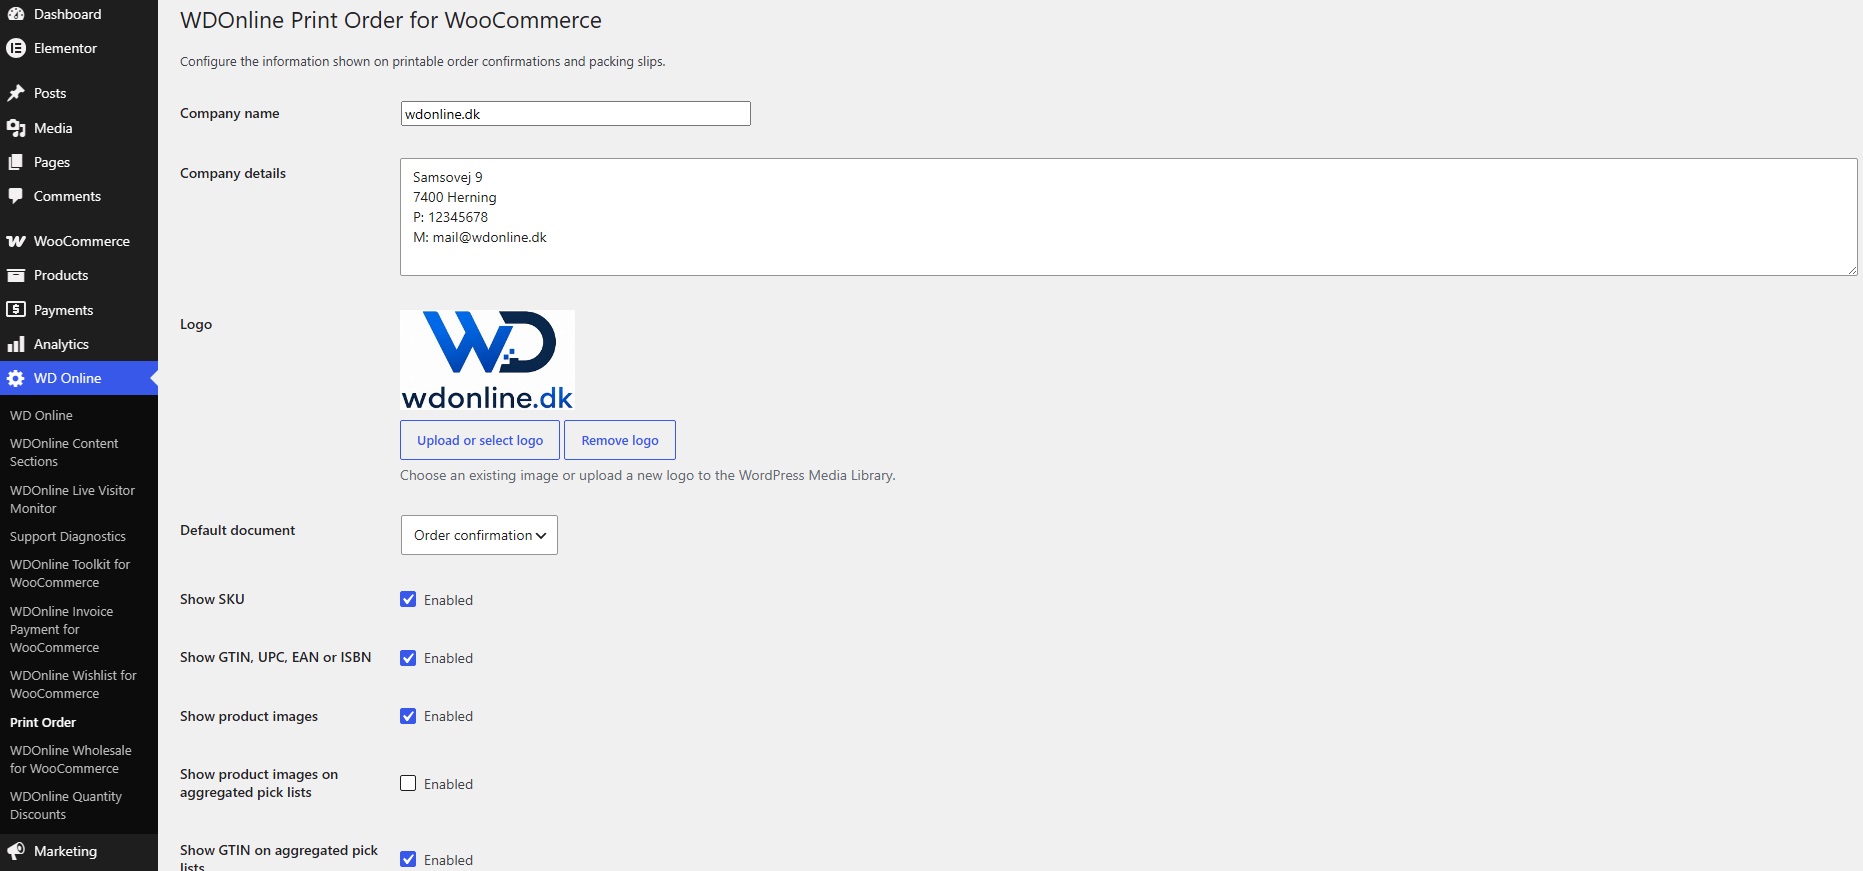Image resolution: width=1863 pixels, height=871 pixels.
Task: Open WD Online submenu link
Action: click(41, 415)
